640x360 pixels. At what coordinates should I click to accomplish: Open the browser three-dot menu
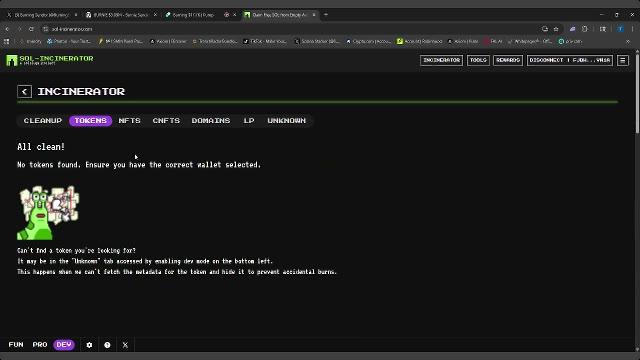pos(633,29)
